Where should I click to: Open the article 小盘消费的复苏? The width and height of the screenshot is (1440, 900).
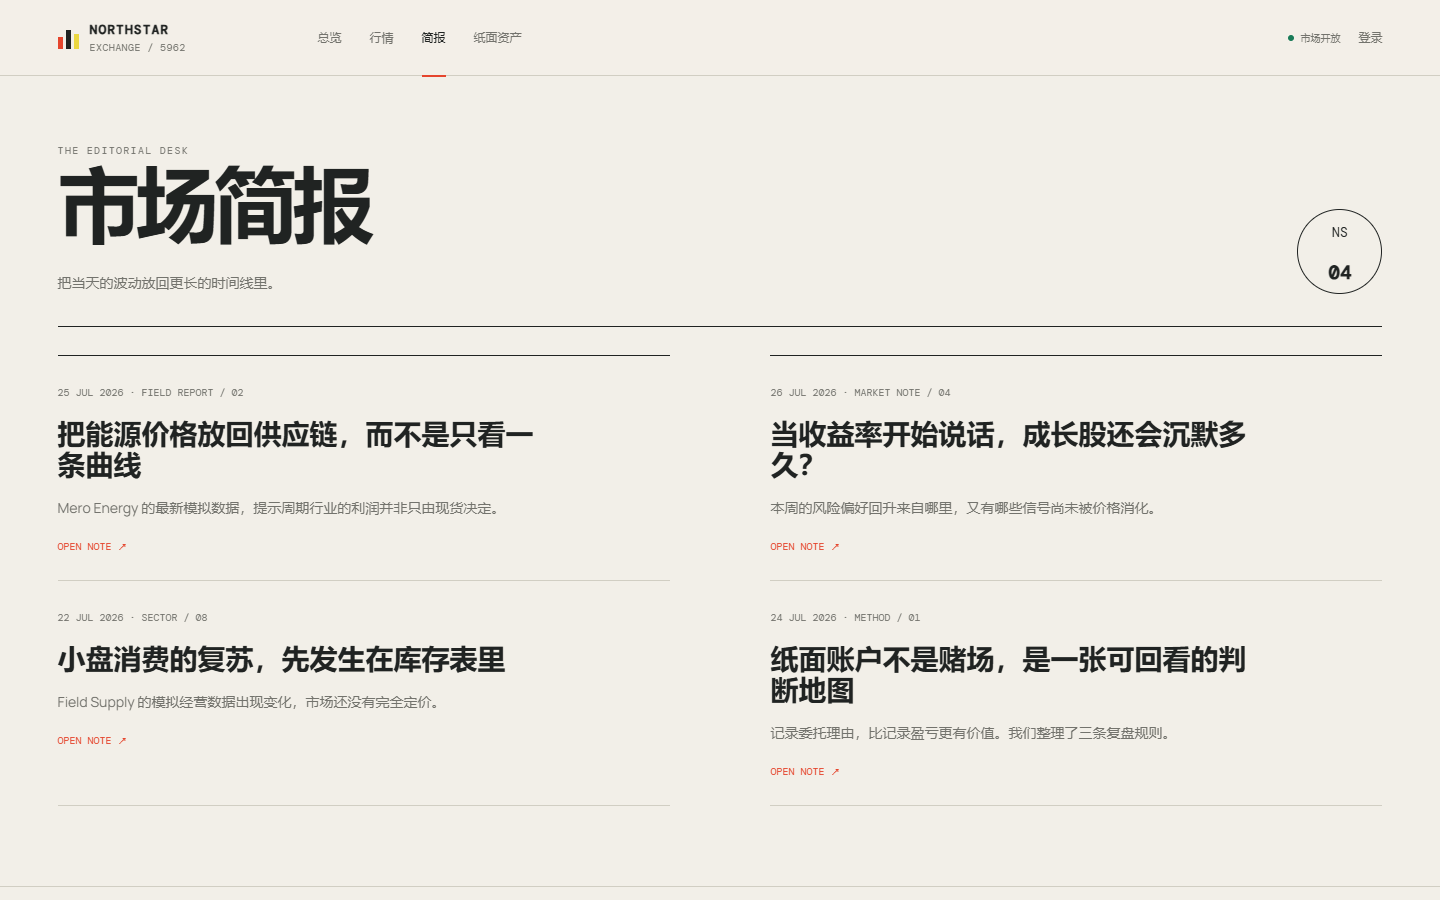[281, 660]
